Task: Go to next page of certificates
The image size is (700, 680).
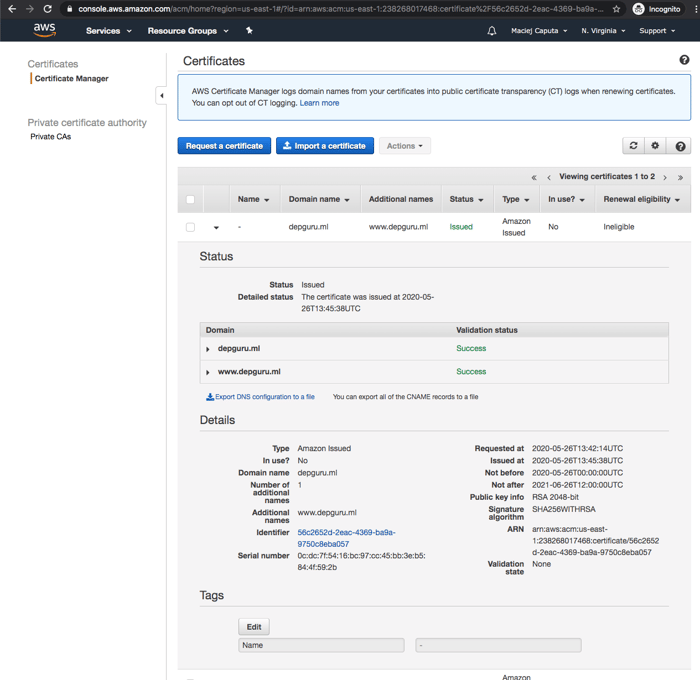Action: coord(665,178)
